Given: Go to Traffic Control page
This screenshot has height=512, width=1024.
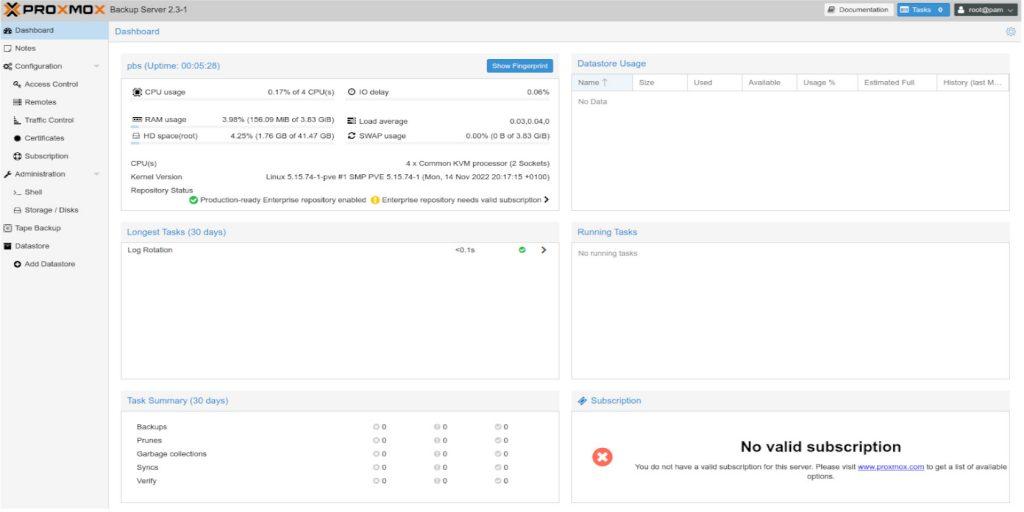Looking at the screenshot, I should coord(48,120).
